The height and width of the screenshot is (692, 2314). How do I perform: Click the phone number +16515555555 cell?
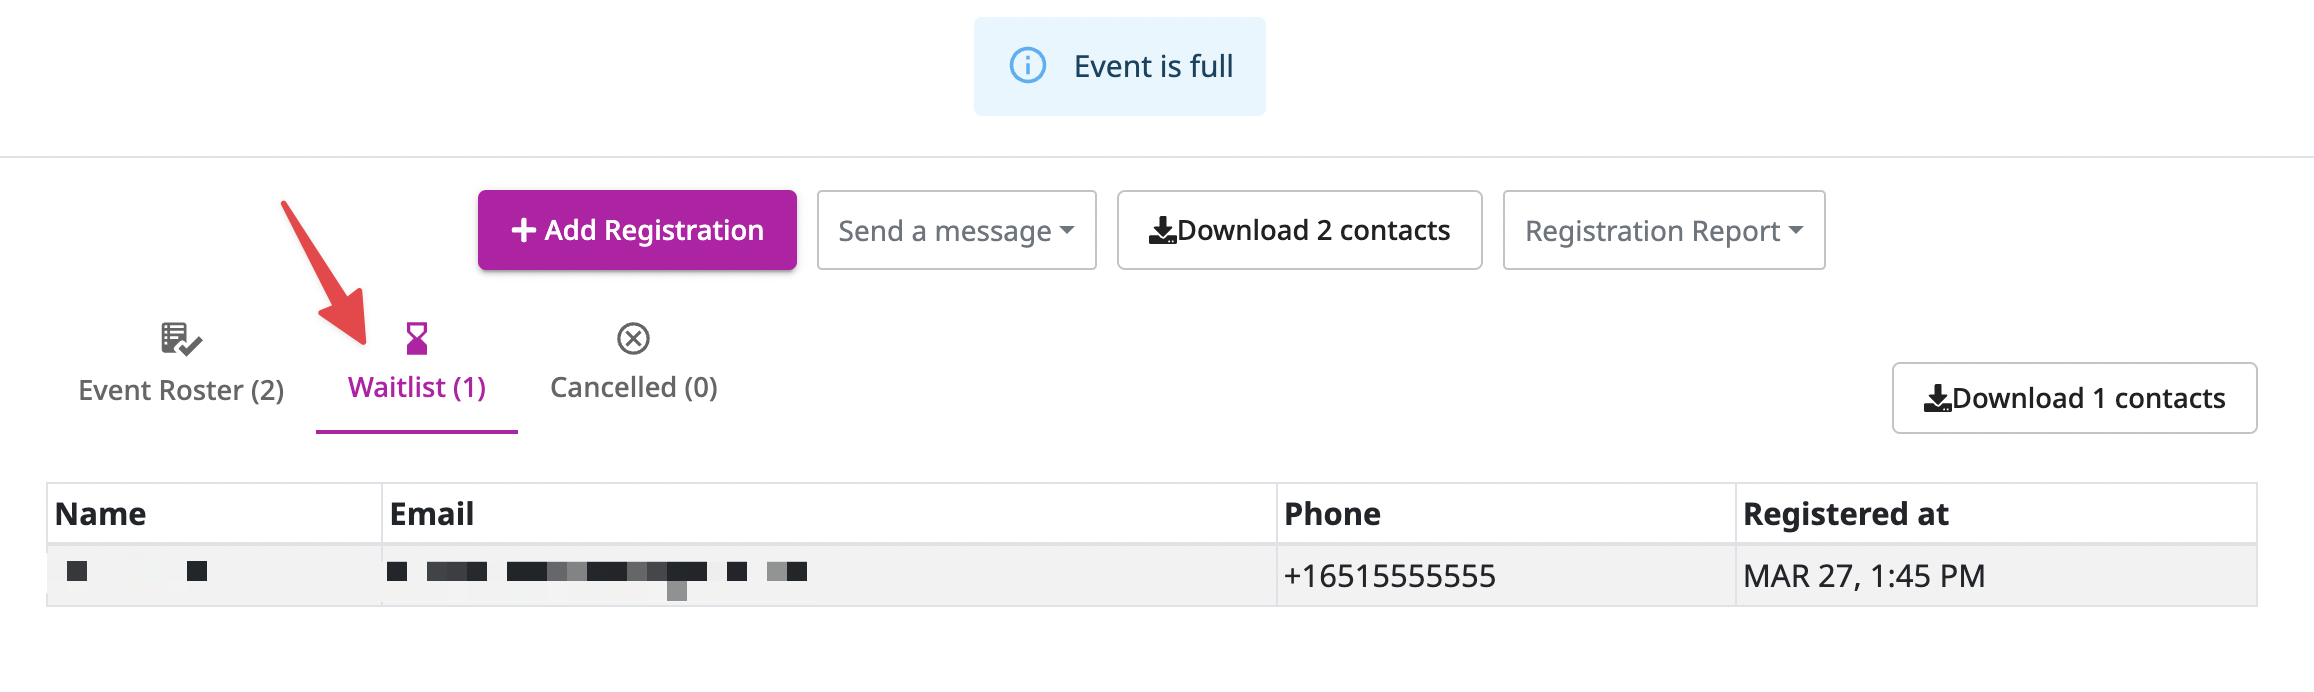(1506, 576)
